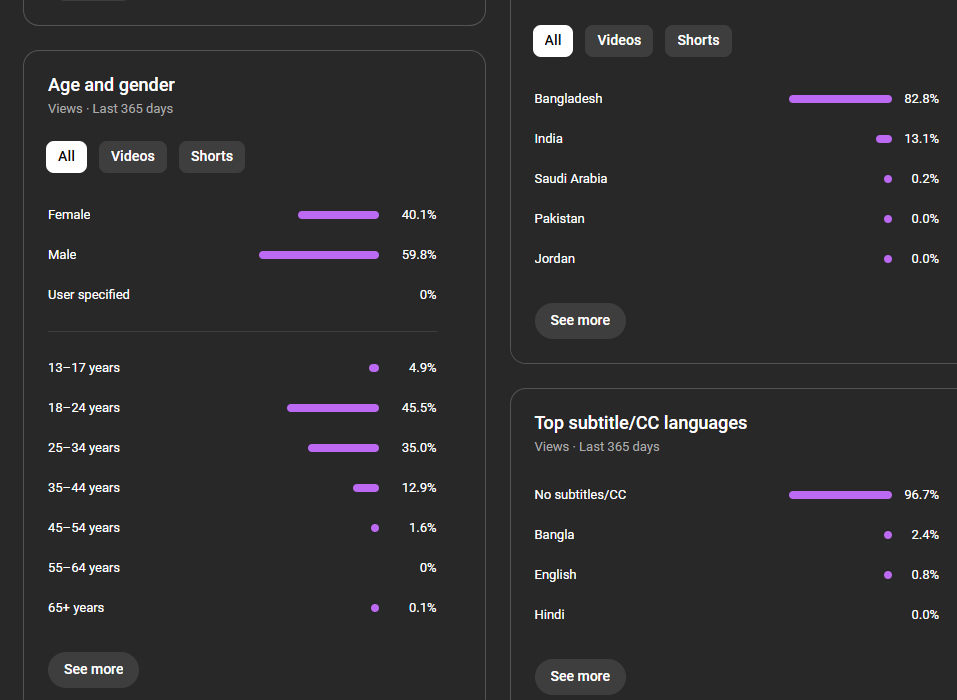This screenshot has width=957, height=700.
Task: Click the 13–17 years dot indicator
Action: [374, 368]
